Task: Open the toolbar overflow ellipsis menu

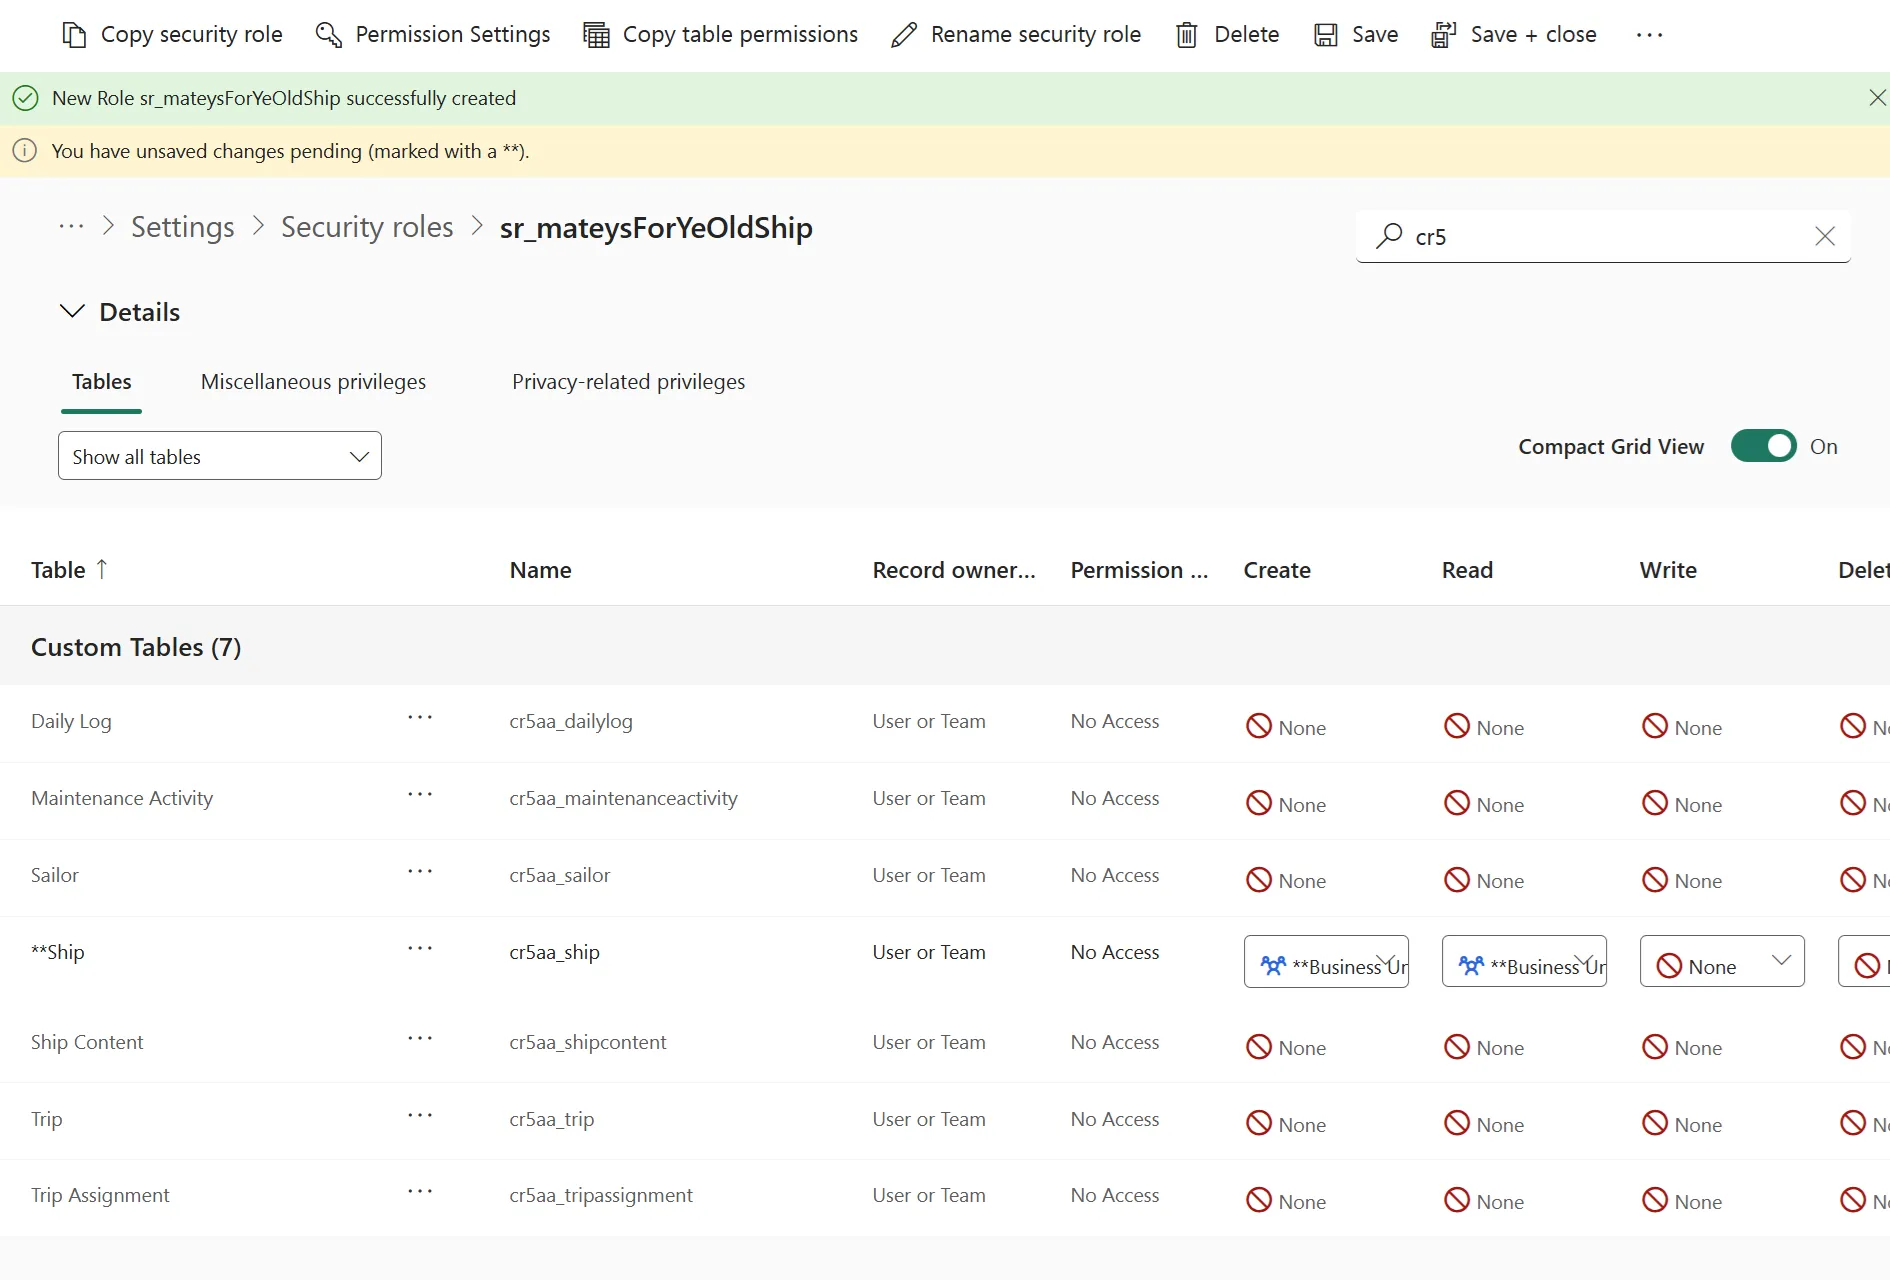Action: [1649, 35]
